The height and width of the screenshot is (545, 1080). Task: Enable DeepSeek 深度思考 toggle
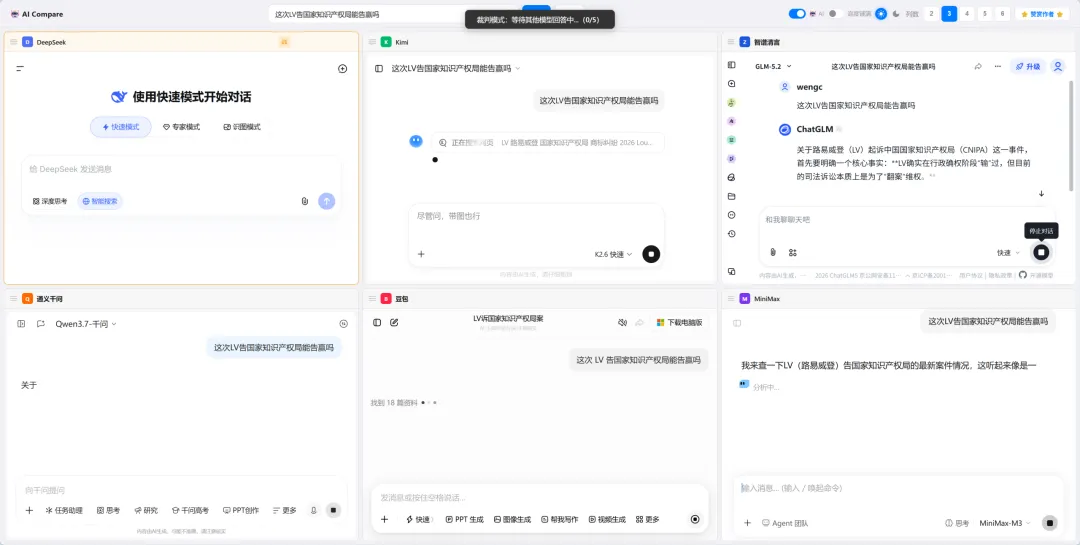(x=50, y=201)
